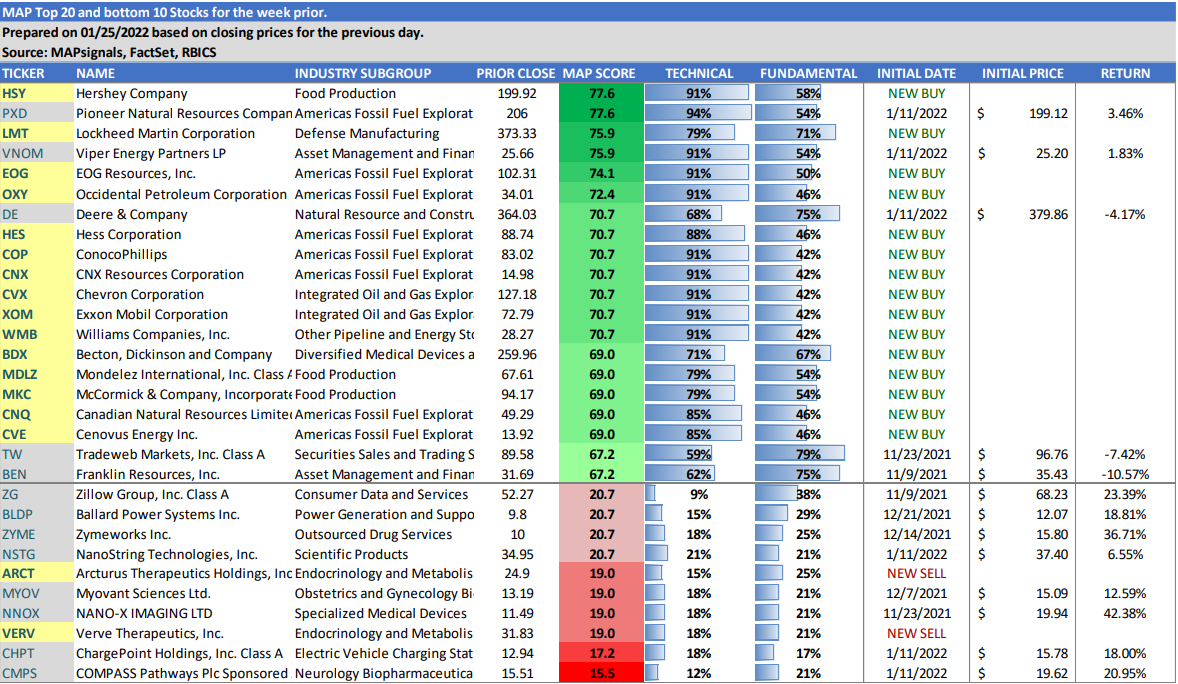The image size is (1178, 684).
Task: Select the Lockheed Martin Corporation cell
Action: point(165,134)
